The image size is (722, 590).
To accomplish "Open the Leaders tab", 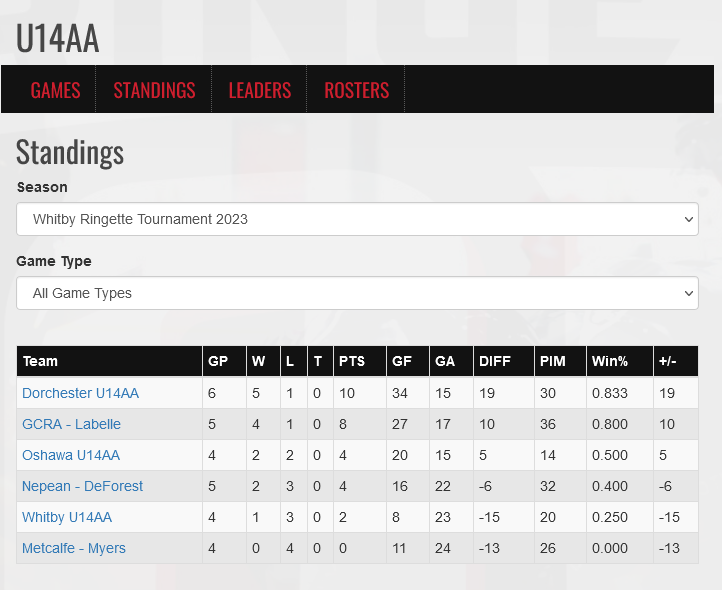I will tap(260, 90).
